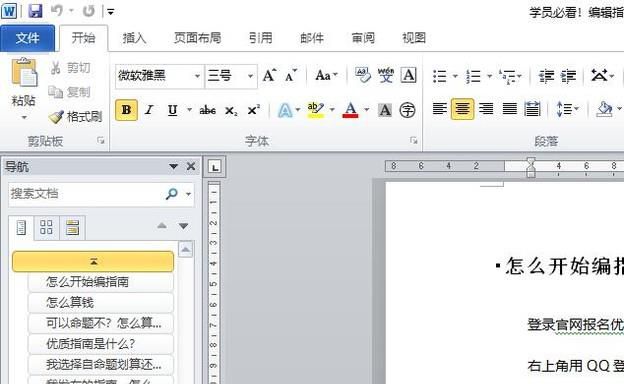Screen dimensions: 624x384
Task: Open the Aa change case dropdown
Action: click(x=326, y=75)
